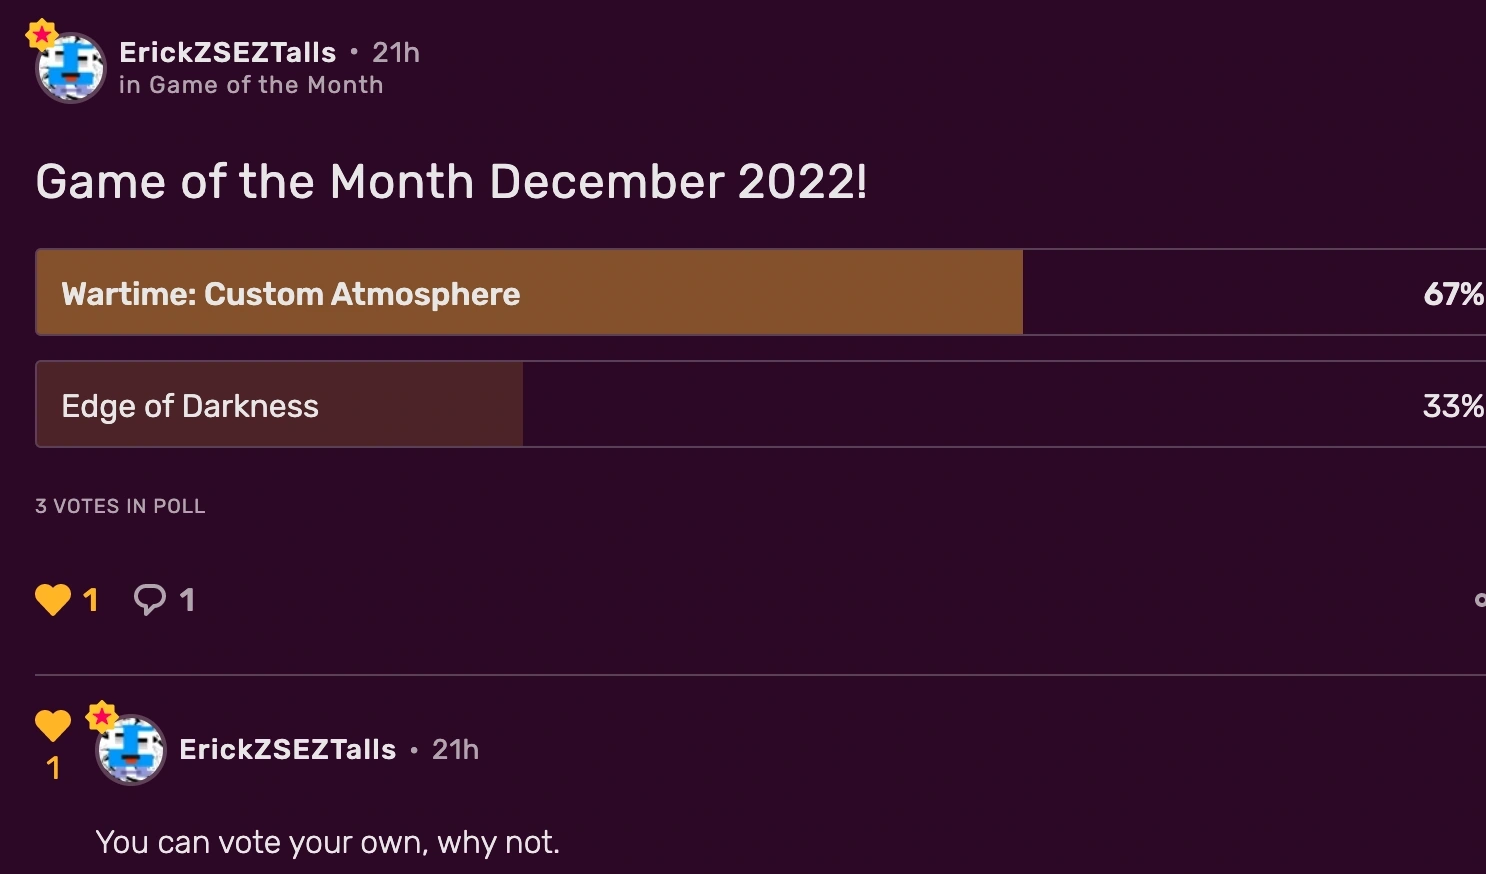Open ErickZSEZTalls' profile from the post header
The width and height of the screenshot is (1486, 874).
click(x=228, y=52)
